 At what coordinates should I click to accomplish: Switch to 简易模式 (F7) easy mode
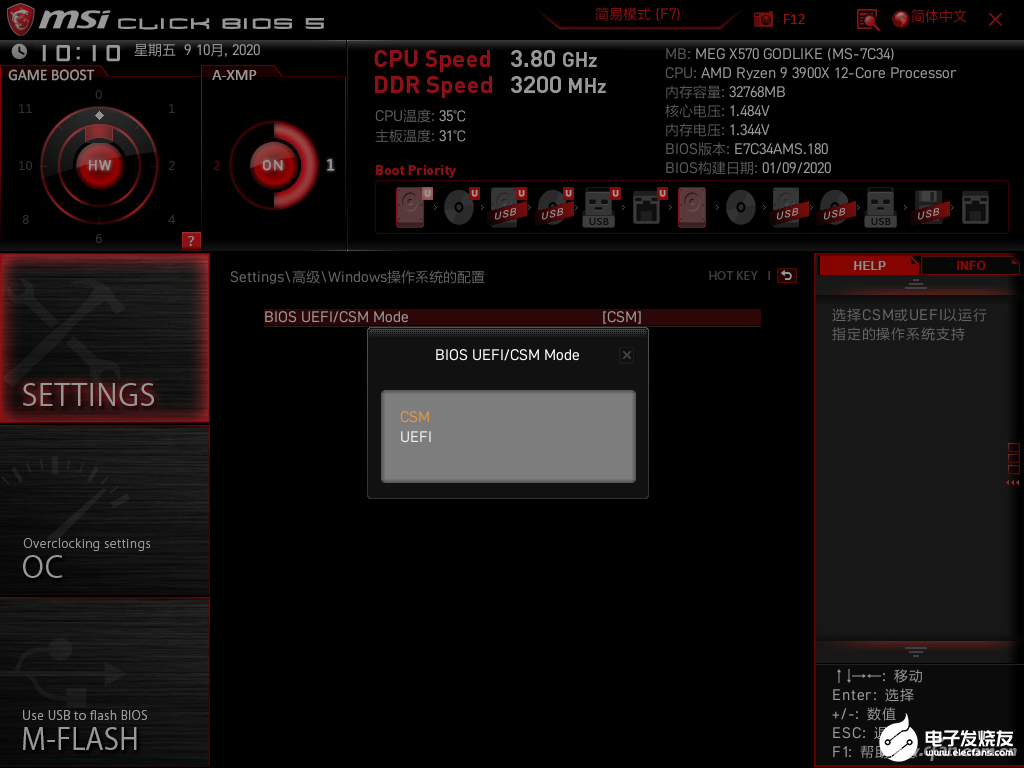pyautogui.click(x=637, y=14)
